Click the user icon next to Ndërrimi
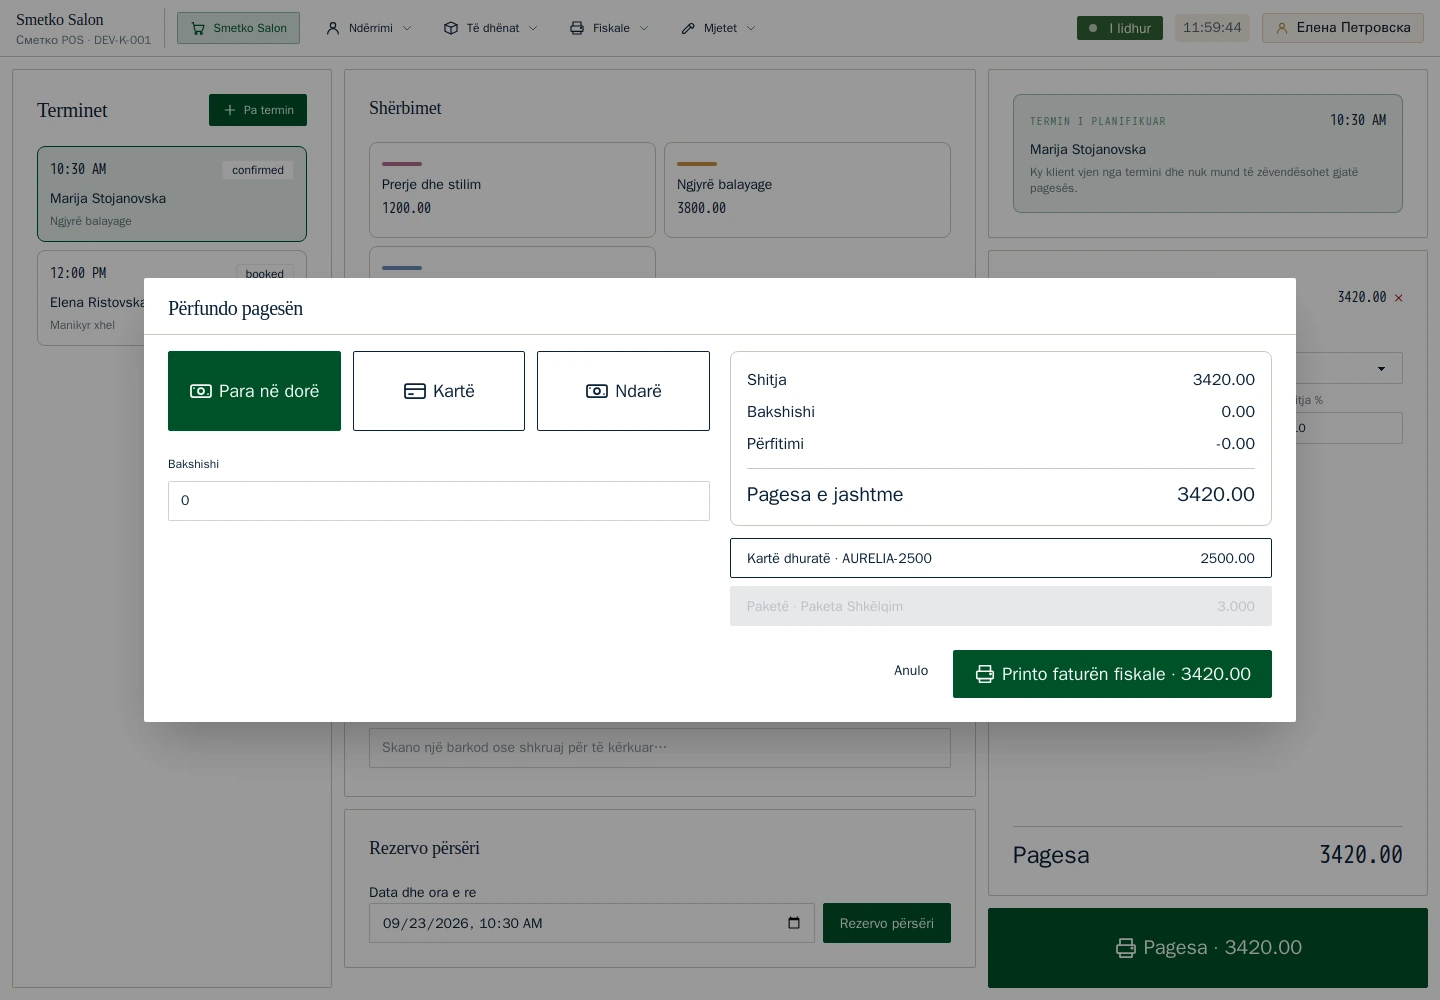 coord(333,28)
